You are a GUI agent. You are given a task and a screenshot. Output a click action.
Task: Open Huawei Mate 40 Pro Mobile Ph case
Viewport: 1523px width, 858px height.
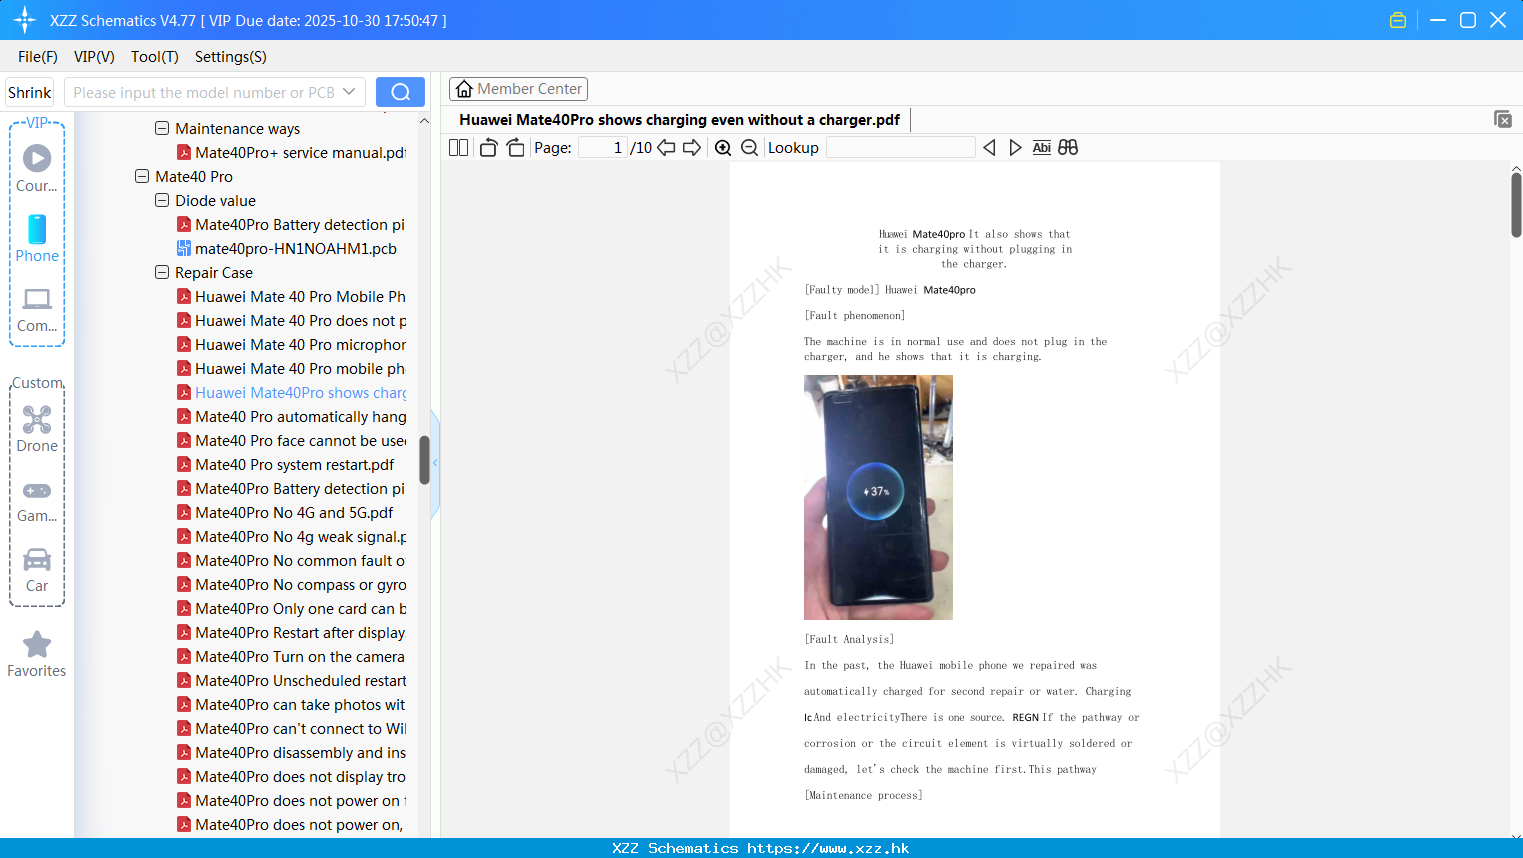click(292, 296)
